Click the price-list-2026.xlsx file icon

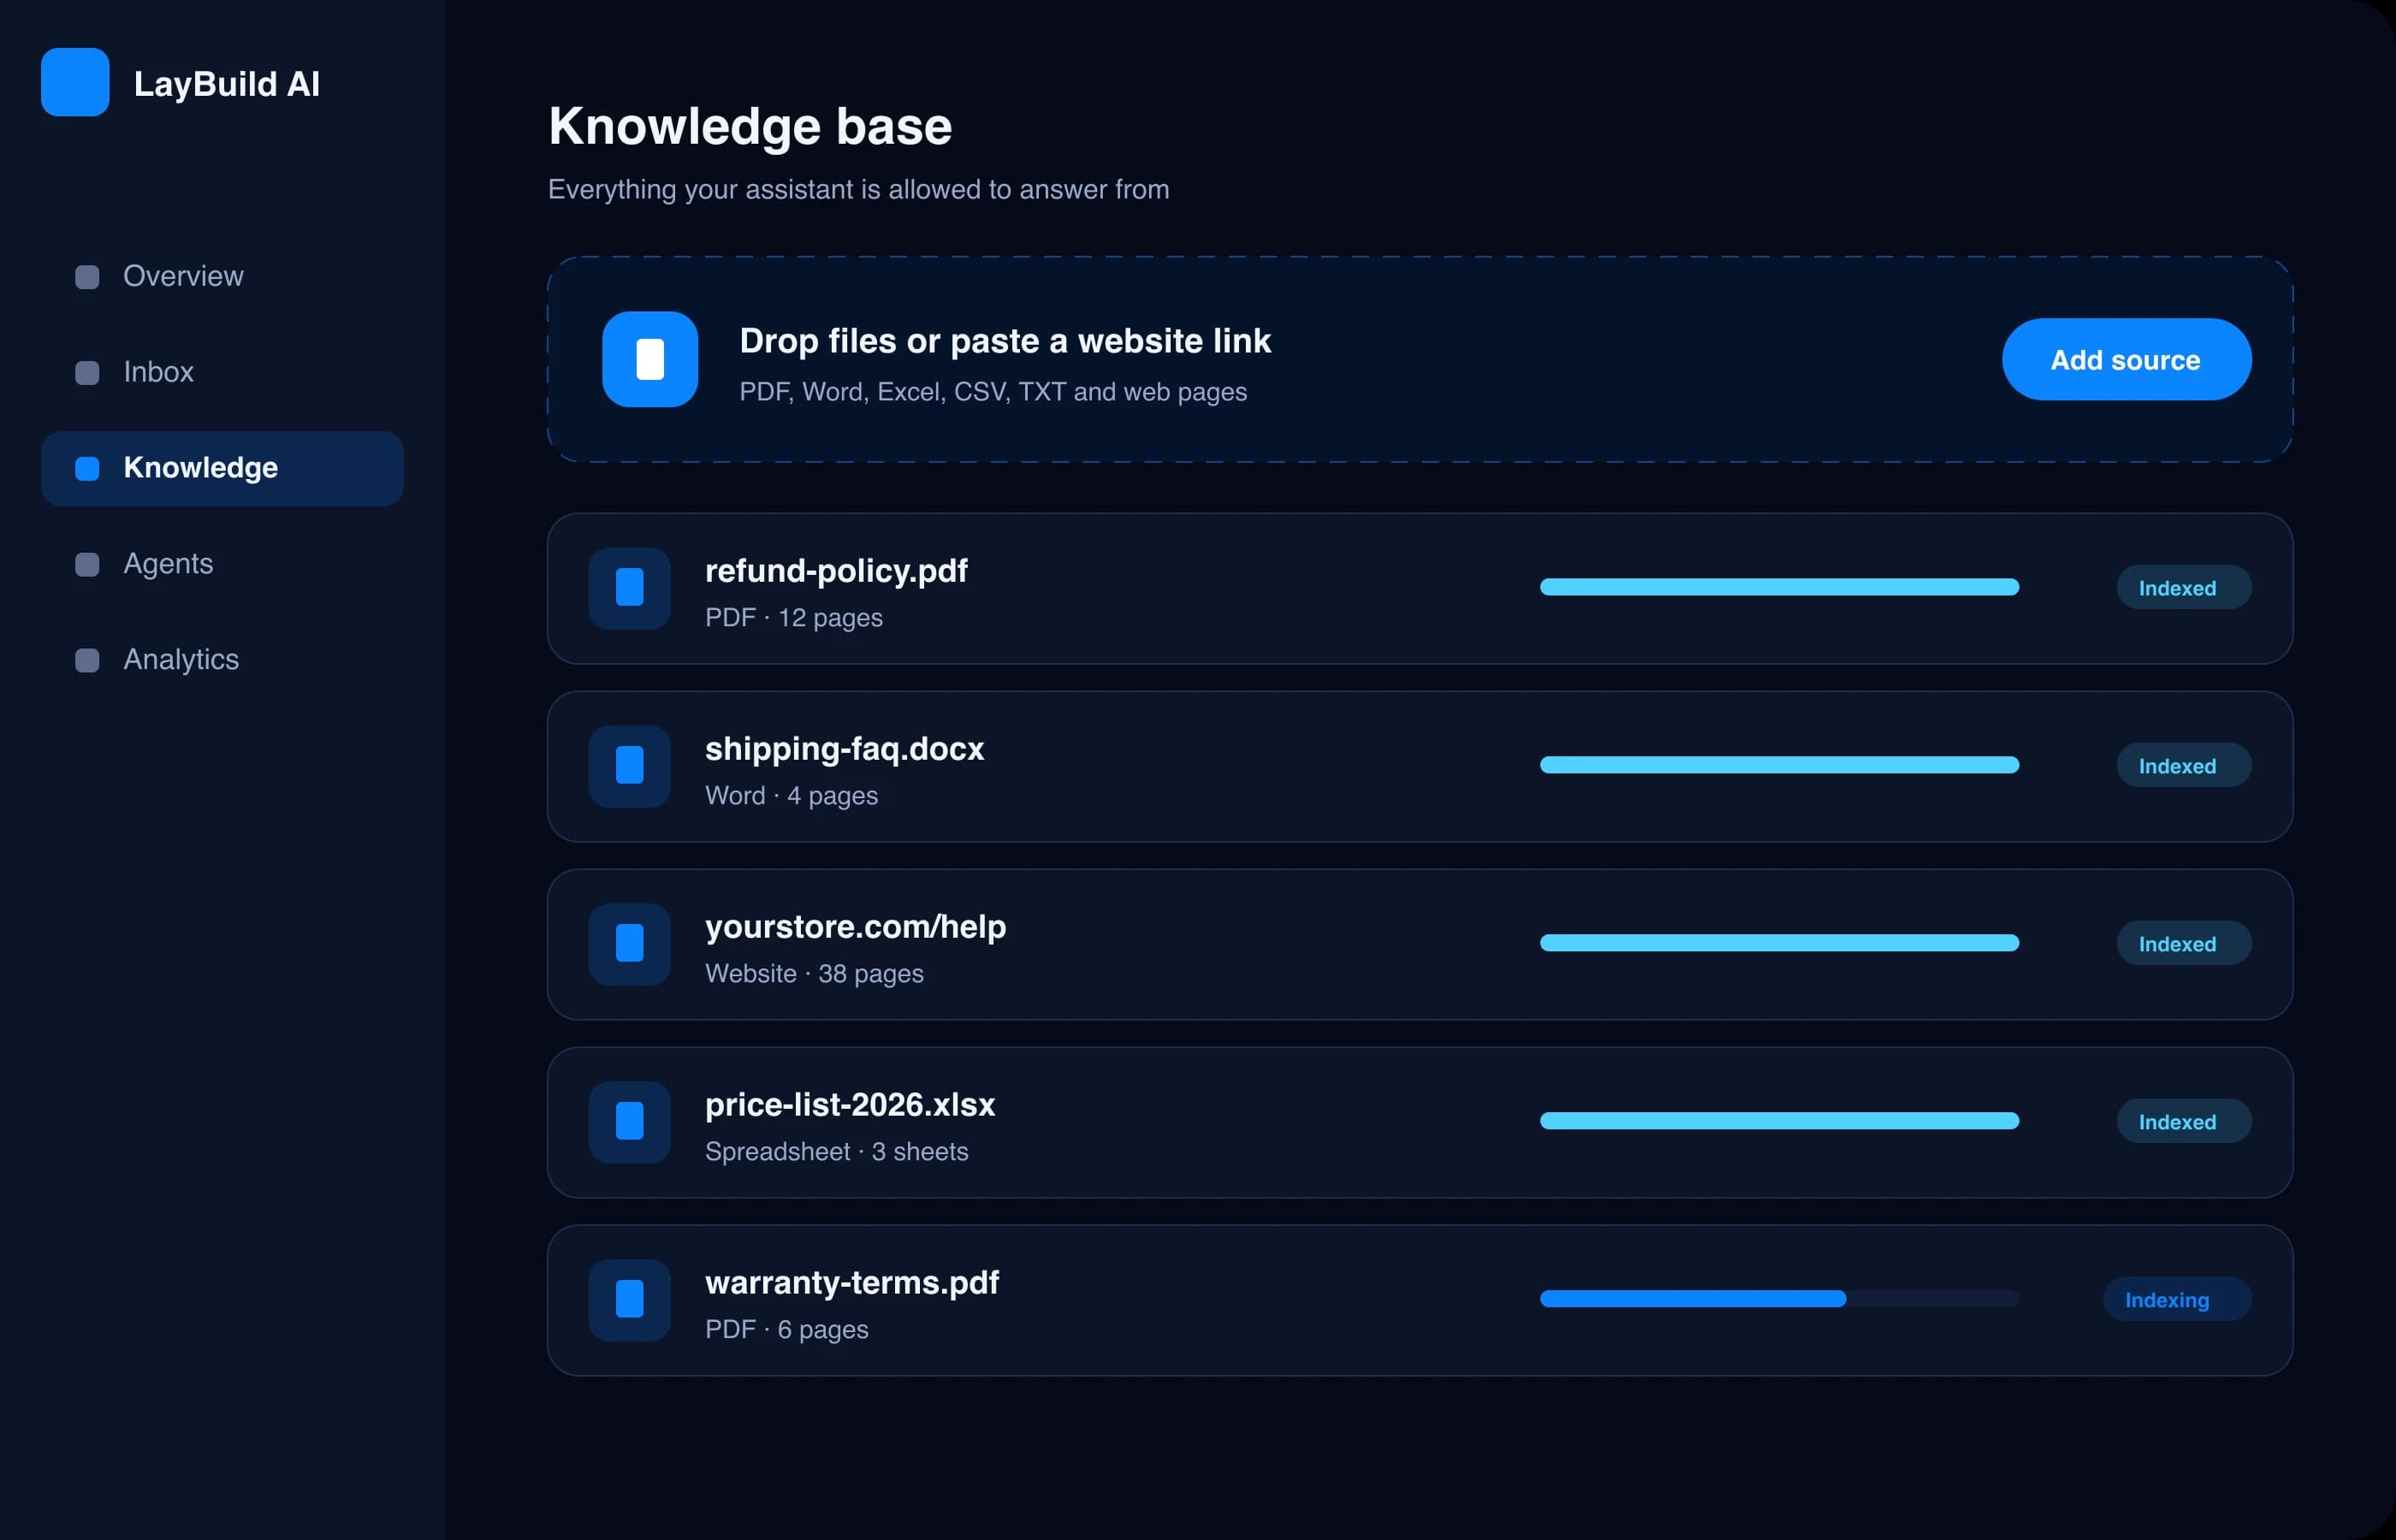pyautogui.click(x=629, y=1122)
